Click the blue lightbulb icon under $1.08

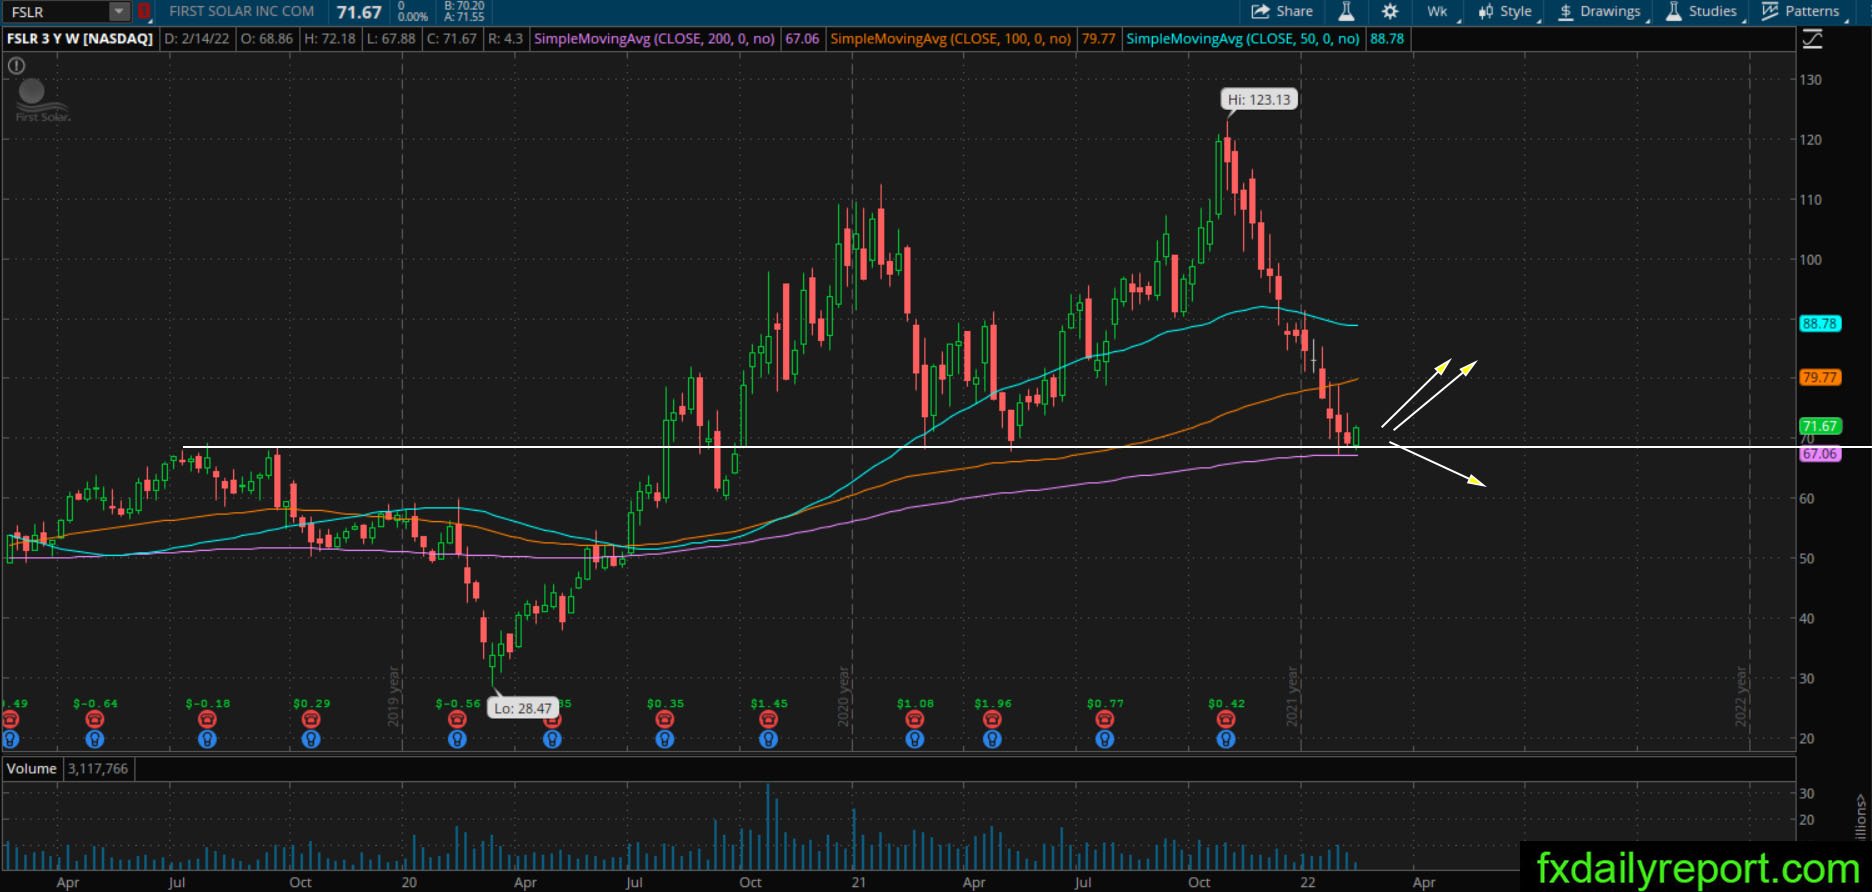pos(914,739)
